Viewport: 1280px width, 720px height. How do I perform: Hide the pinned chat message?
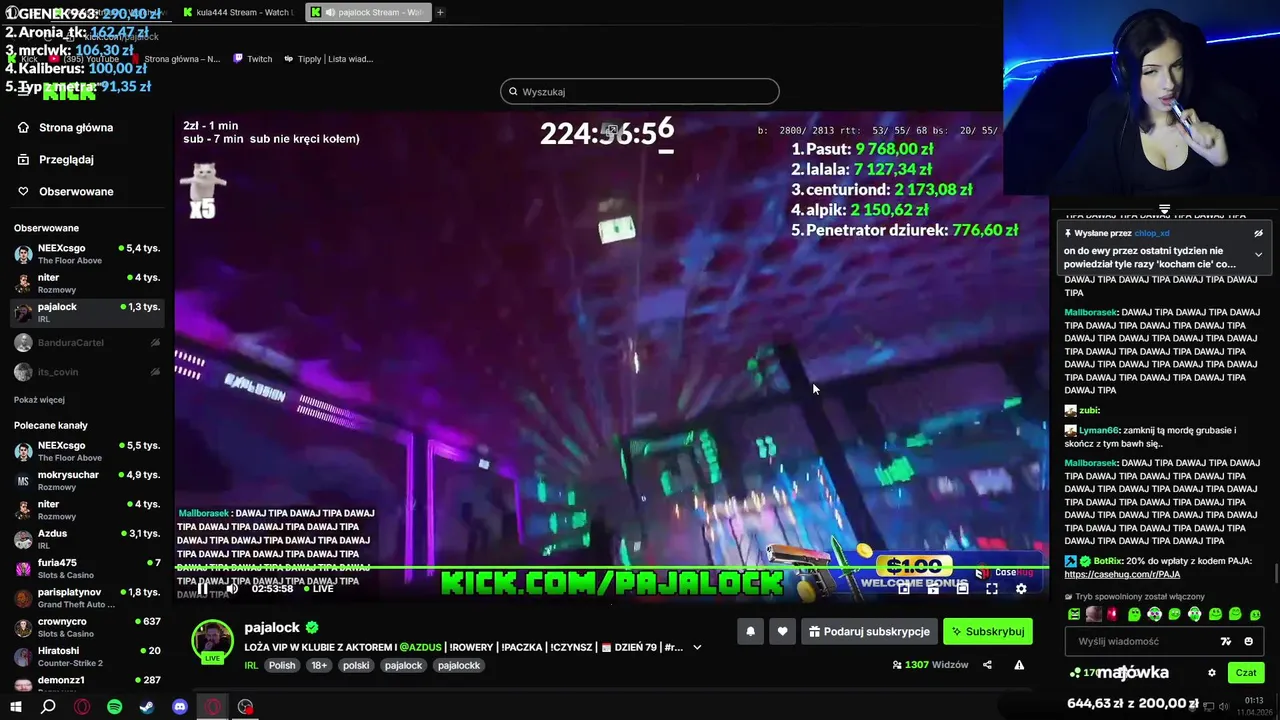click(x=1258, y=233)
